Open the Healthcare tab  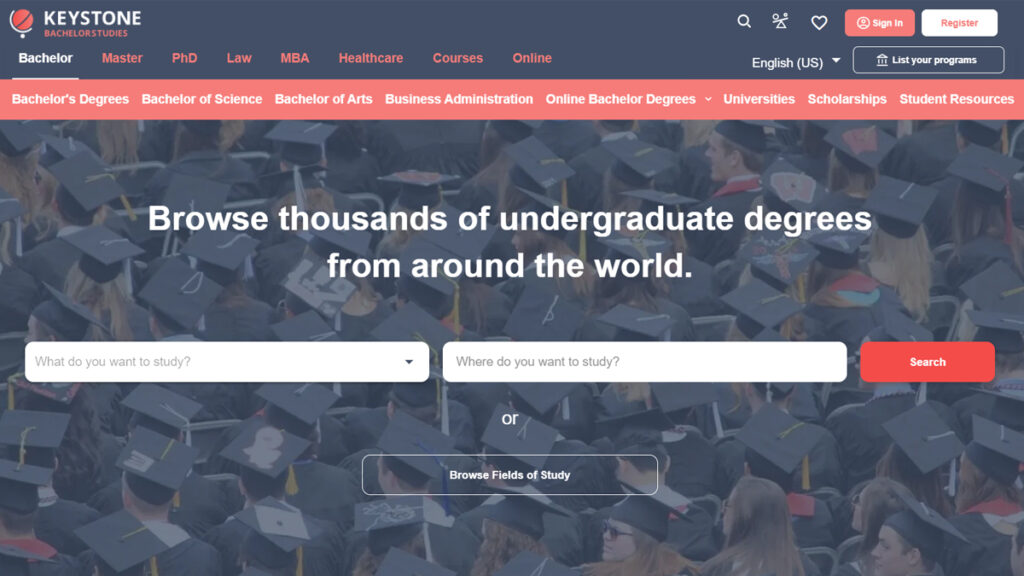pos(371,58)
